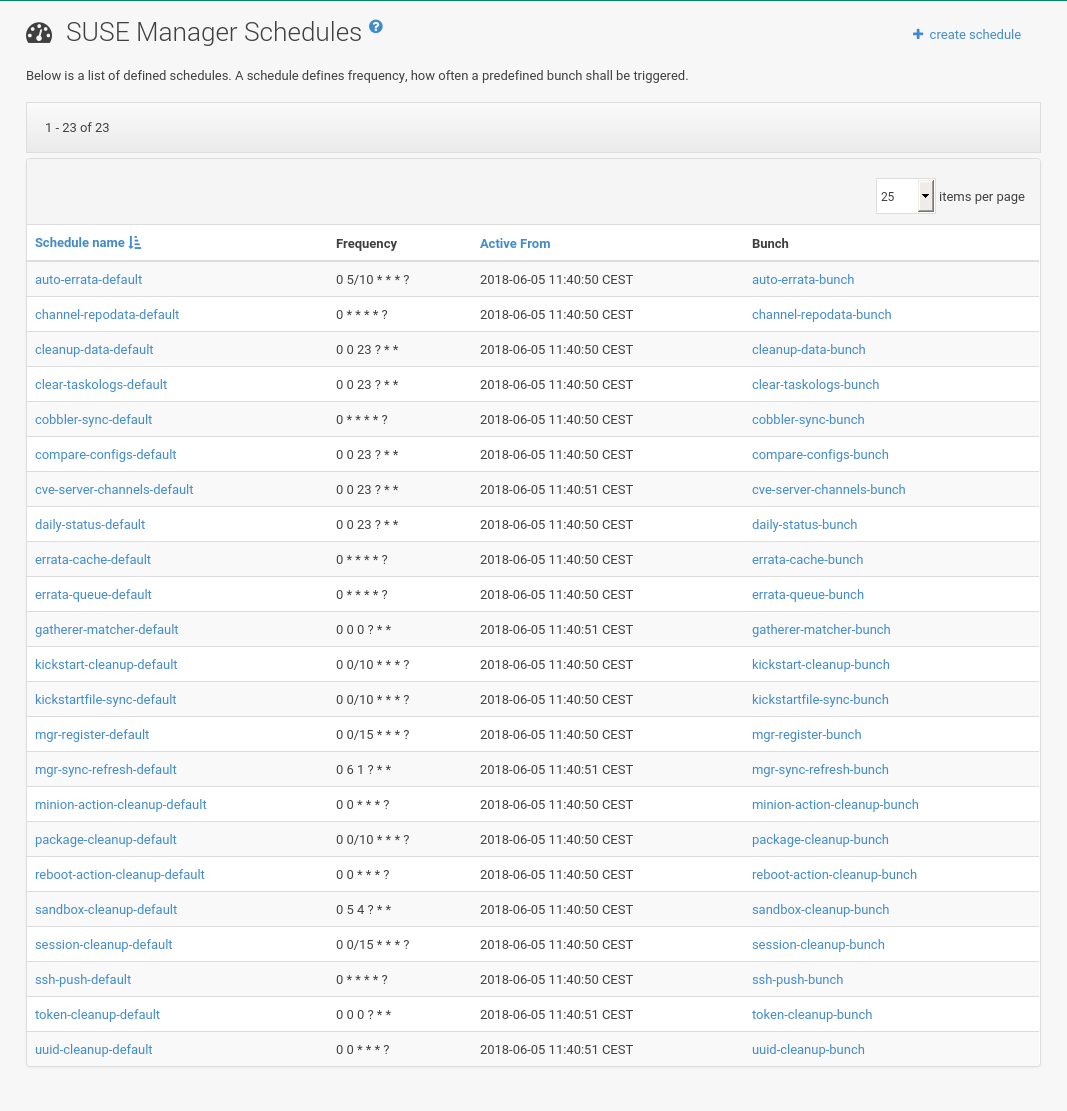
Task: Click the uuid-cleanup-bunch link
Action: pos(808,1049)
